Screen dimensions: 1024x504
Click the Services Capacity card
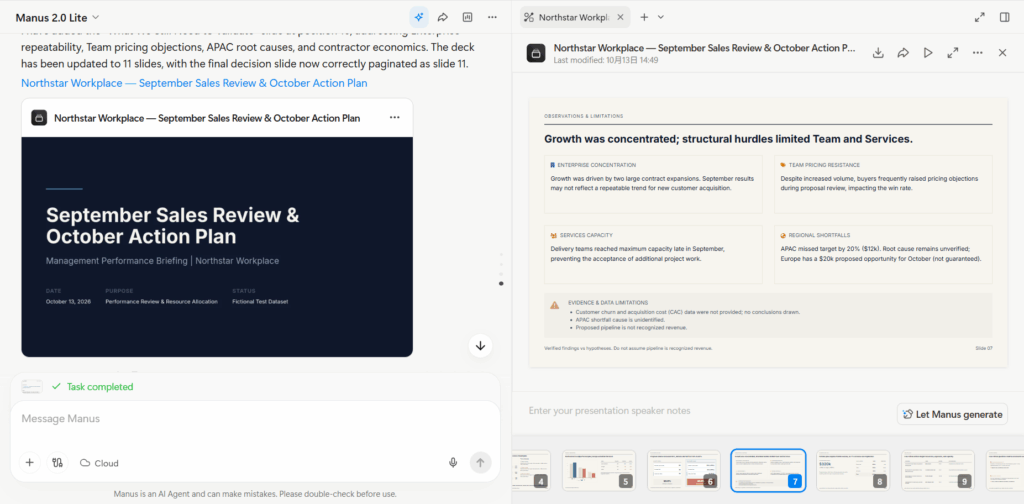click(653, 255)
